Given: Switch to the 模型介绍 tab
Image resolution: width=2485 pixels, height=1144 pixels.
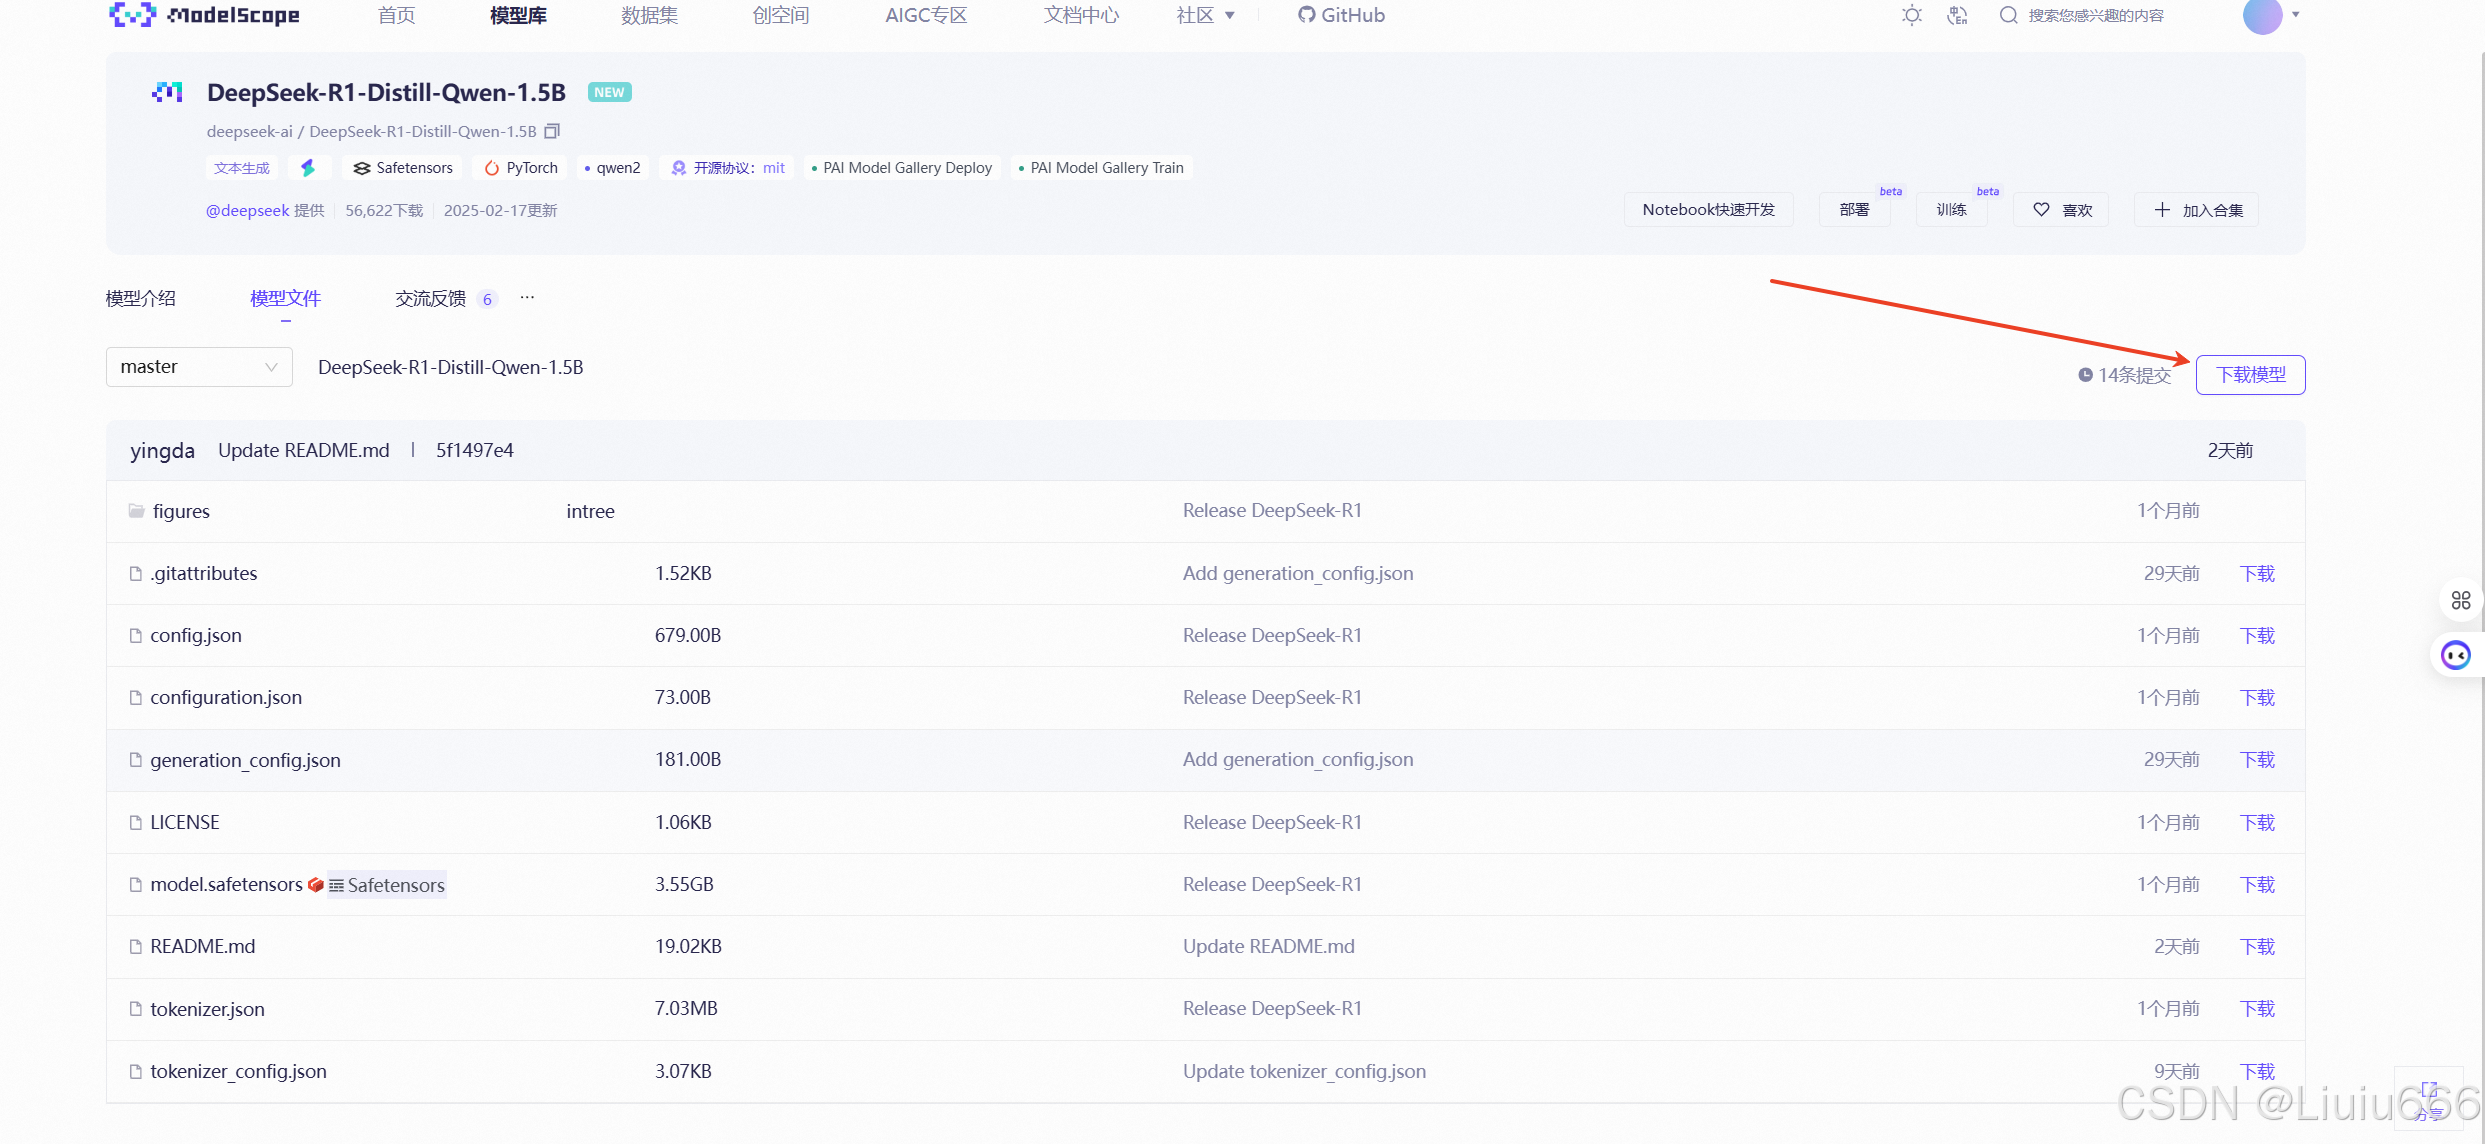Looking at the screenshot, I should click(x=141, y=298).
